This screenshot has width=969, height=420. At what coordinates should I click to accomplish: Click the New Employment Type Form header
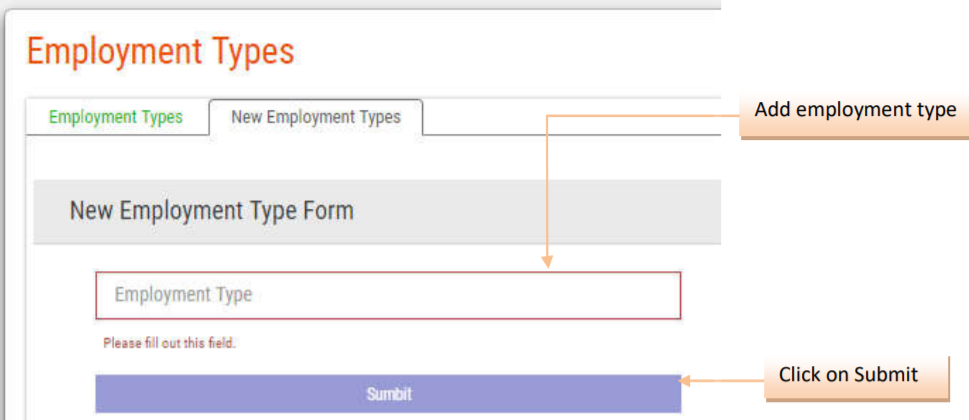[211, 211]
